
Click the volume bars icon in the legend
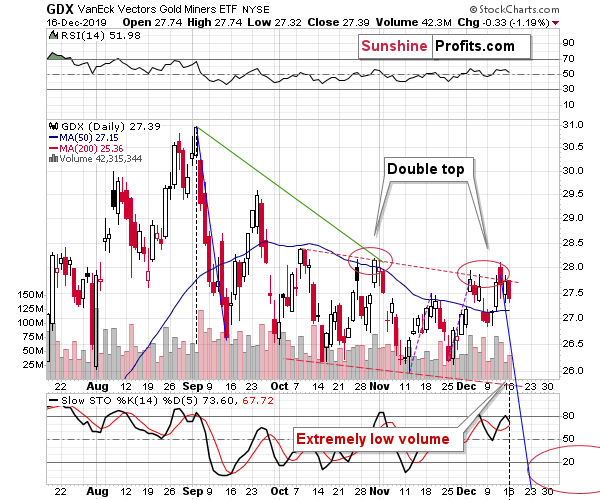pyautogui.click(x=53, y=158)
